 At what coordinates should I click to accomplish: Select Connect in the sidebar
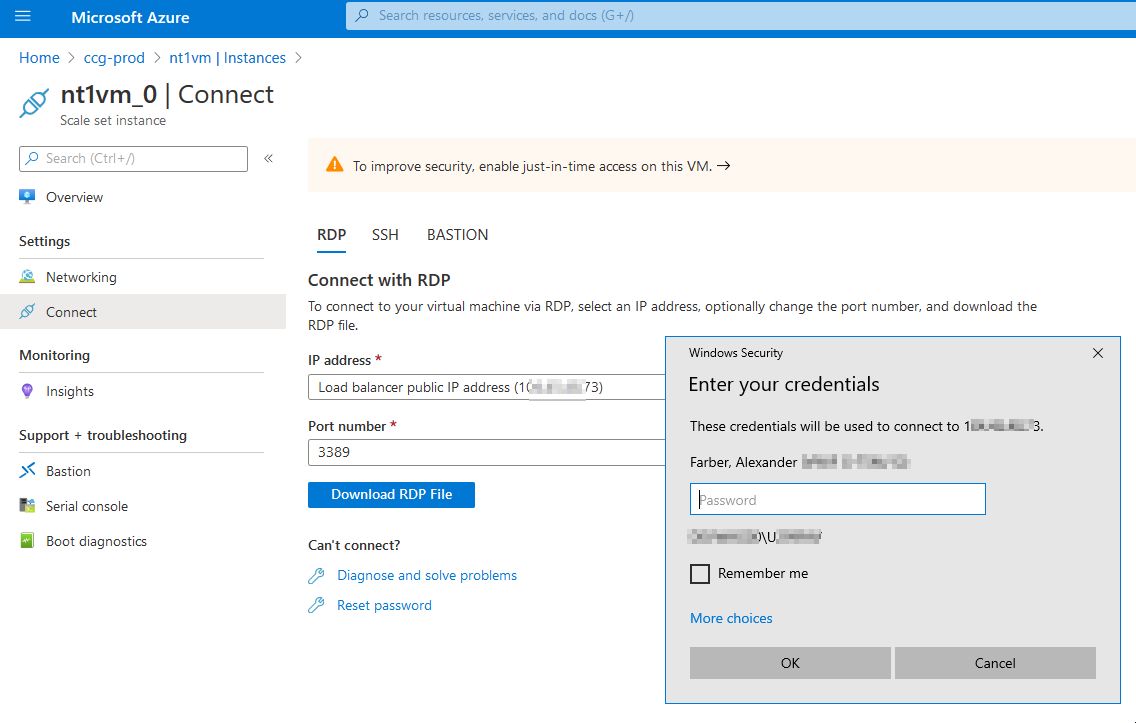[x=142, y=312]
